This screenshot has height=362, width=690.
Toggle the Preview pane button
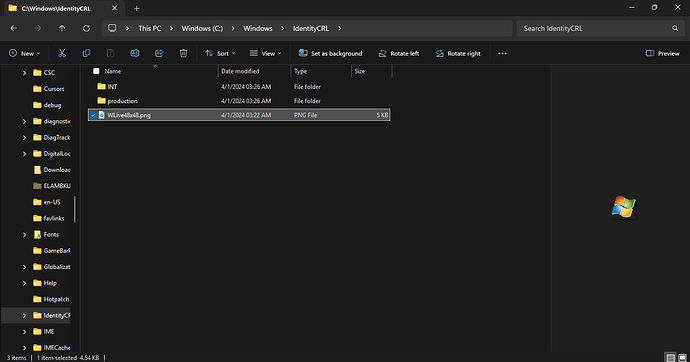click(662, 53)
